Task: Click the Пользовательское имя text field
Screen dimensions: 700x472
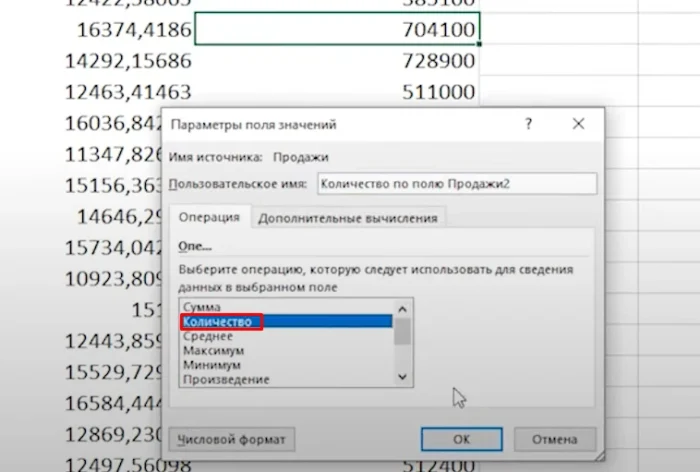Action: coord(456,184)
